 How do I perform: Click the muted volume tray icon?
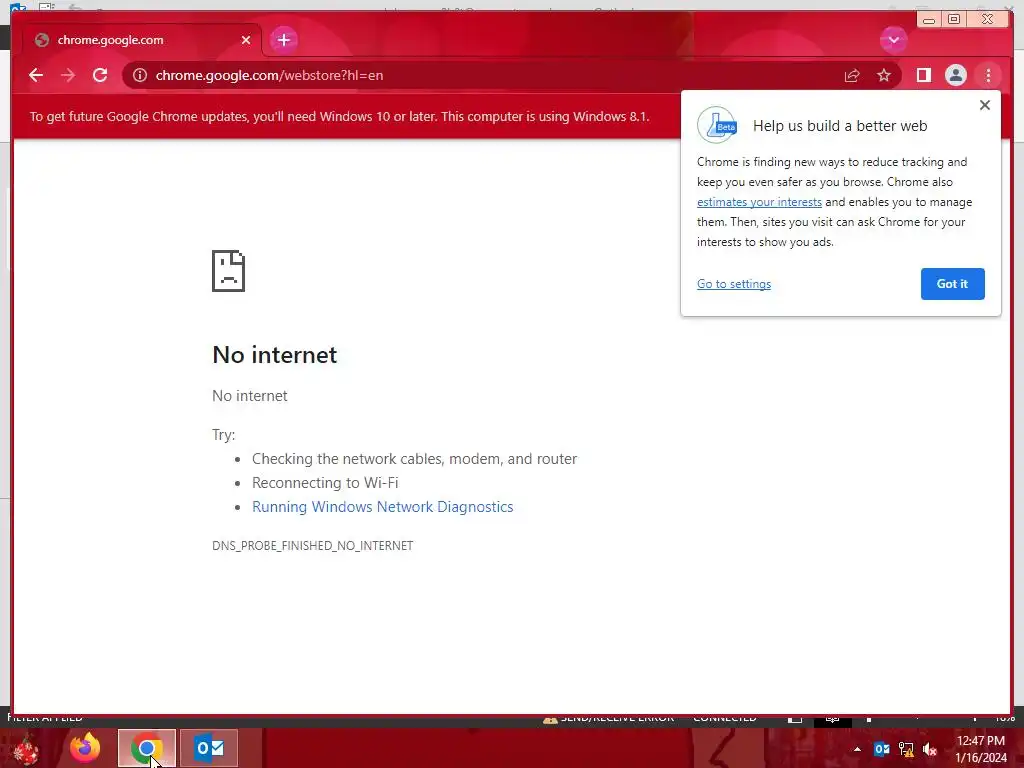(930, 749)
